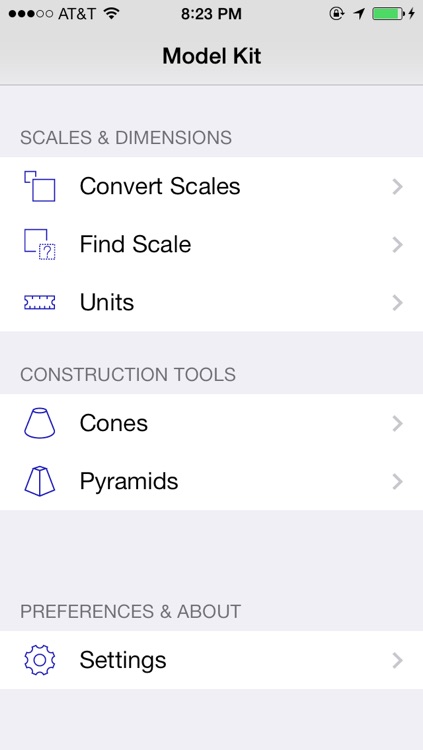Tap the 8:23 PM clock
Viewport: 423px width, 750px height.
(x=212, y=14)
